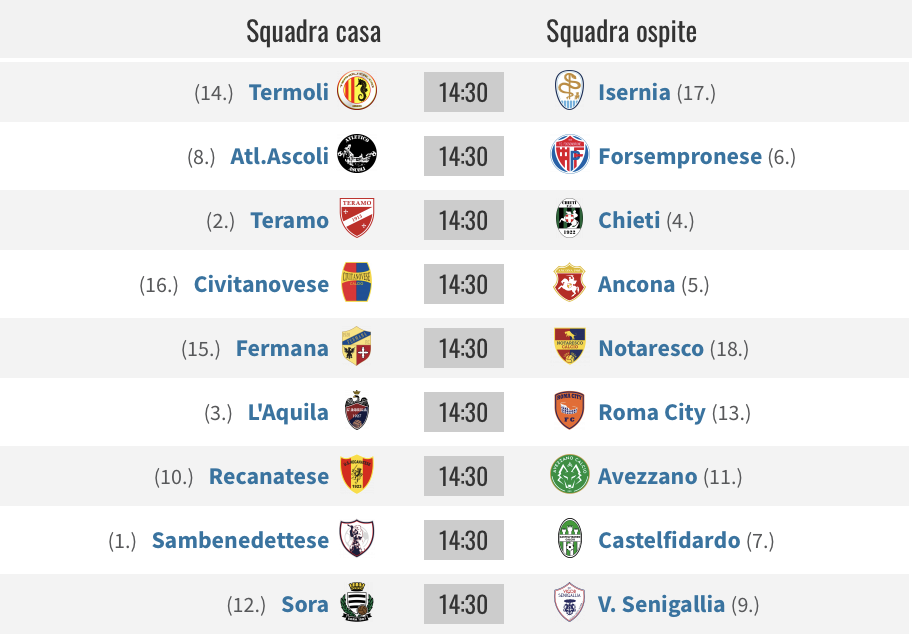
Task: Open the Sambenedettese team link
Action: click(240, 541)
